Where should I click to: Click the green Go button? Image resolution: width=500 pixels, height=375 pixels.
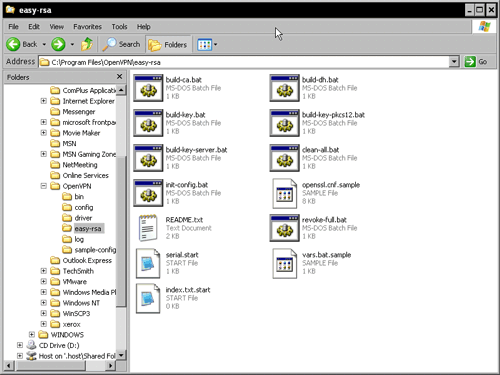[476, 62]
